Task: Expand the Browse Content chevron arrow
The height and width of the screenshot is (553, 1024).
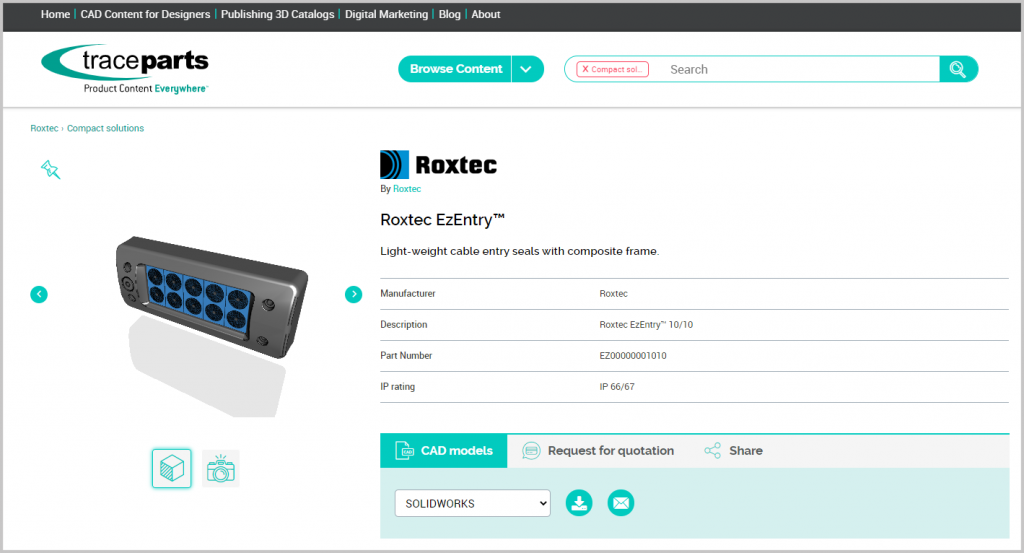Action: click(527, 69)
